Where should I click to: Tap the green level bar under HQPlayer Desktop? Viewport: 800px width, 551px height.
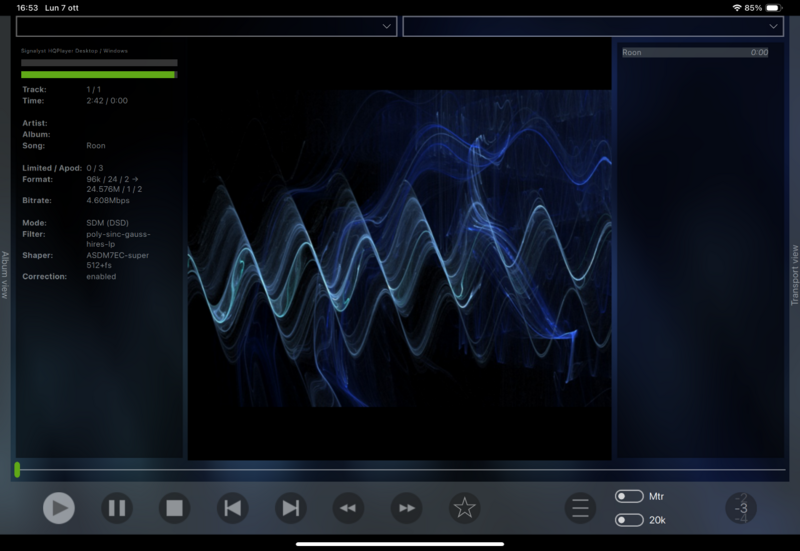99,74
